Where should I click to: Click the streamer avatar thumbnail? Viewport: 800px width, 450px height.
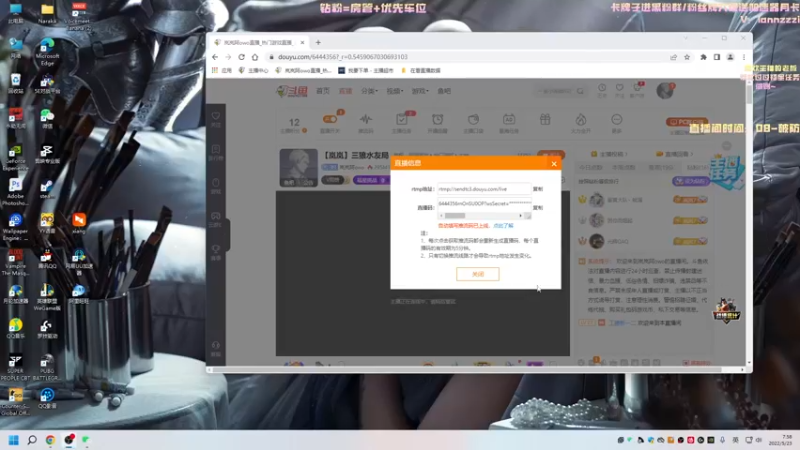click(x=298, y=167)
